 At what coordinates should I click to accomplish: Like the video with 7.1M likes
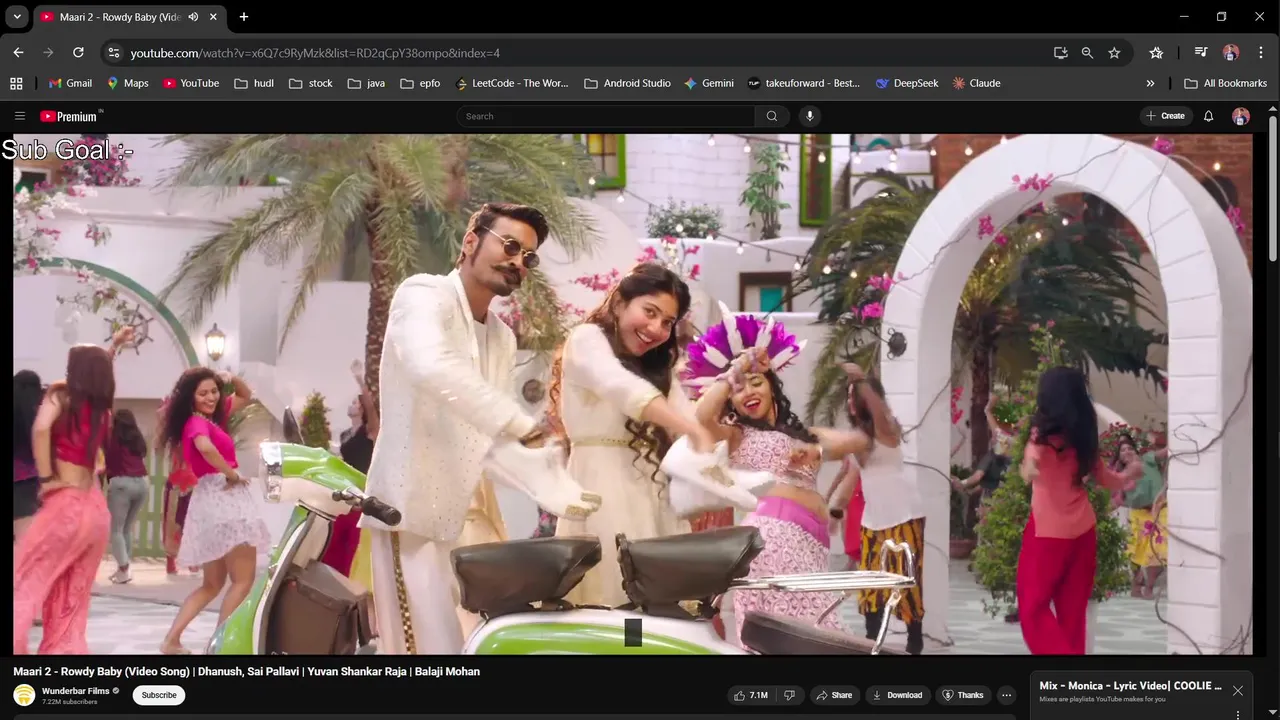tap(751, 695)
